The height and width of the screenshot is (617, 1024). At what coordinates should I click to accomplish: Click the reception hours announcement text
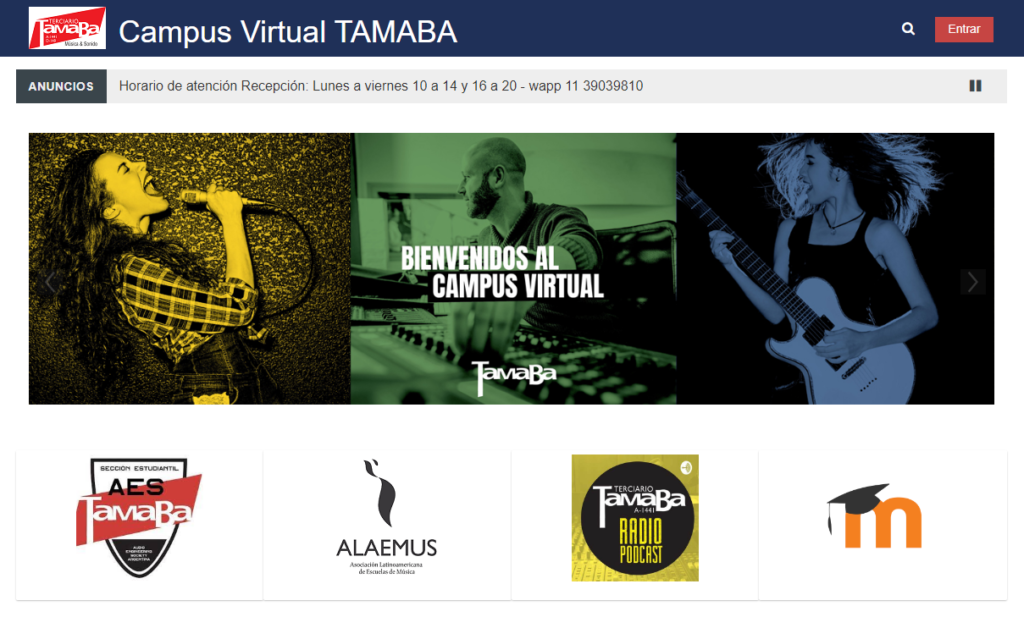381,86
